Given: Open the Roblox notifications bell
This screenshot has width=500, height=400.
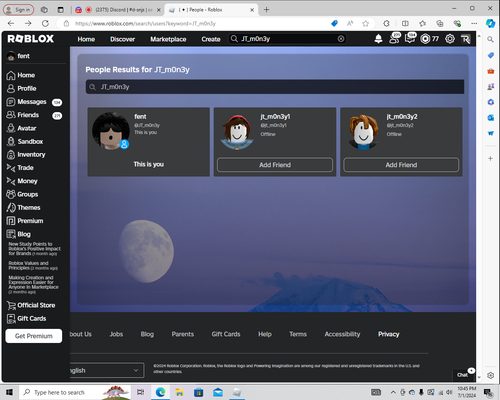Looking at the screenshot, I should (x=378, y=39).
